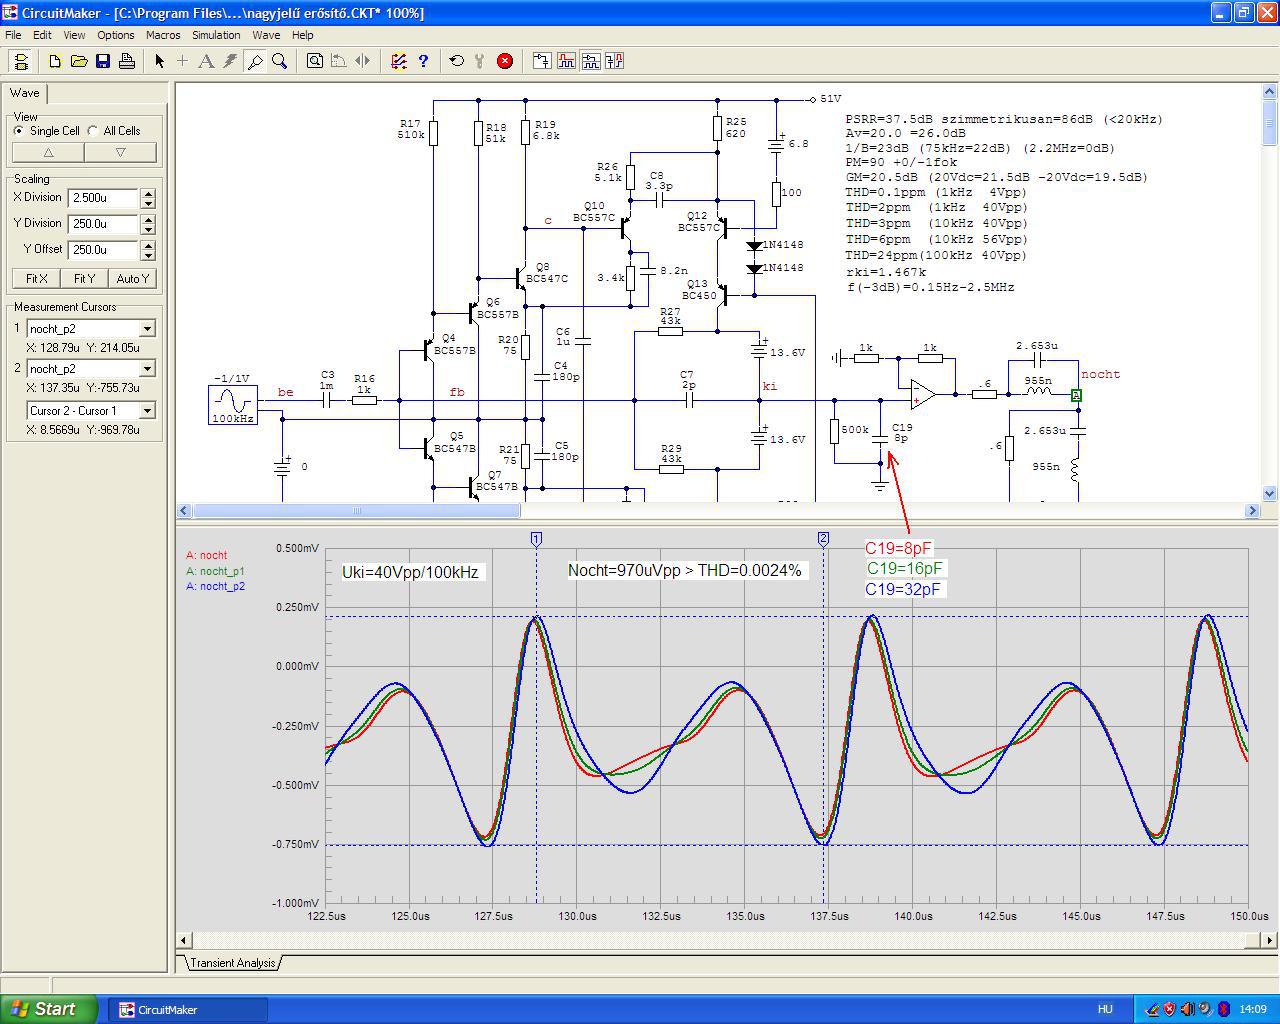Open cursor 1 waveform dropdown
The height and width of the screenshot is (1024, 1280).
click(147, 329)
